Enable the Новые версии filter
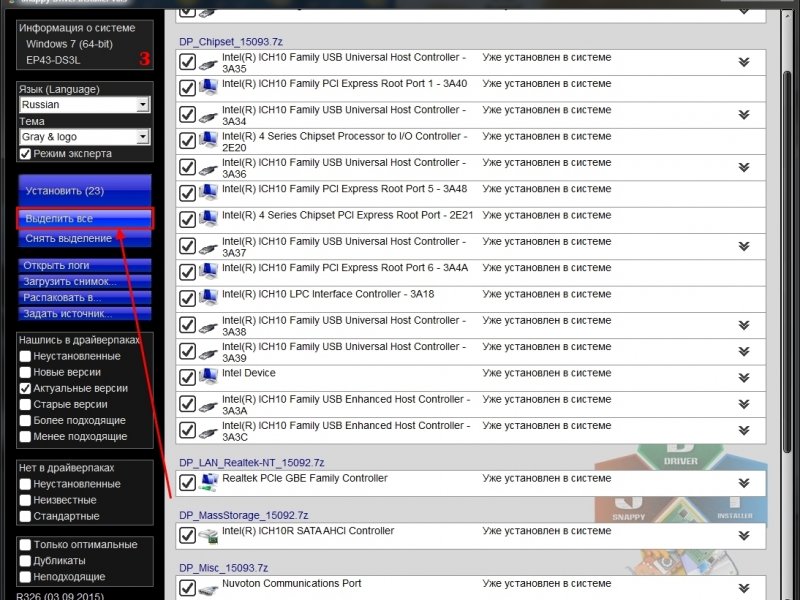Image resolution: width=800 pixels, height=600 pixels. pos(25,372)
